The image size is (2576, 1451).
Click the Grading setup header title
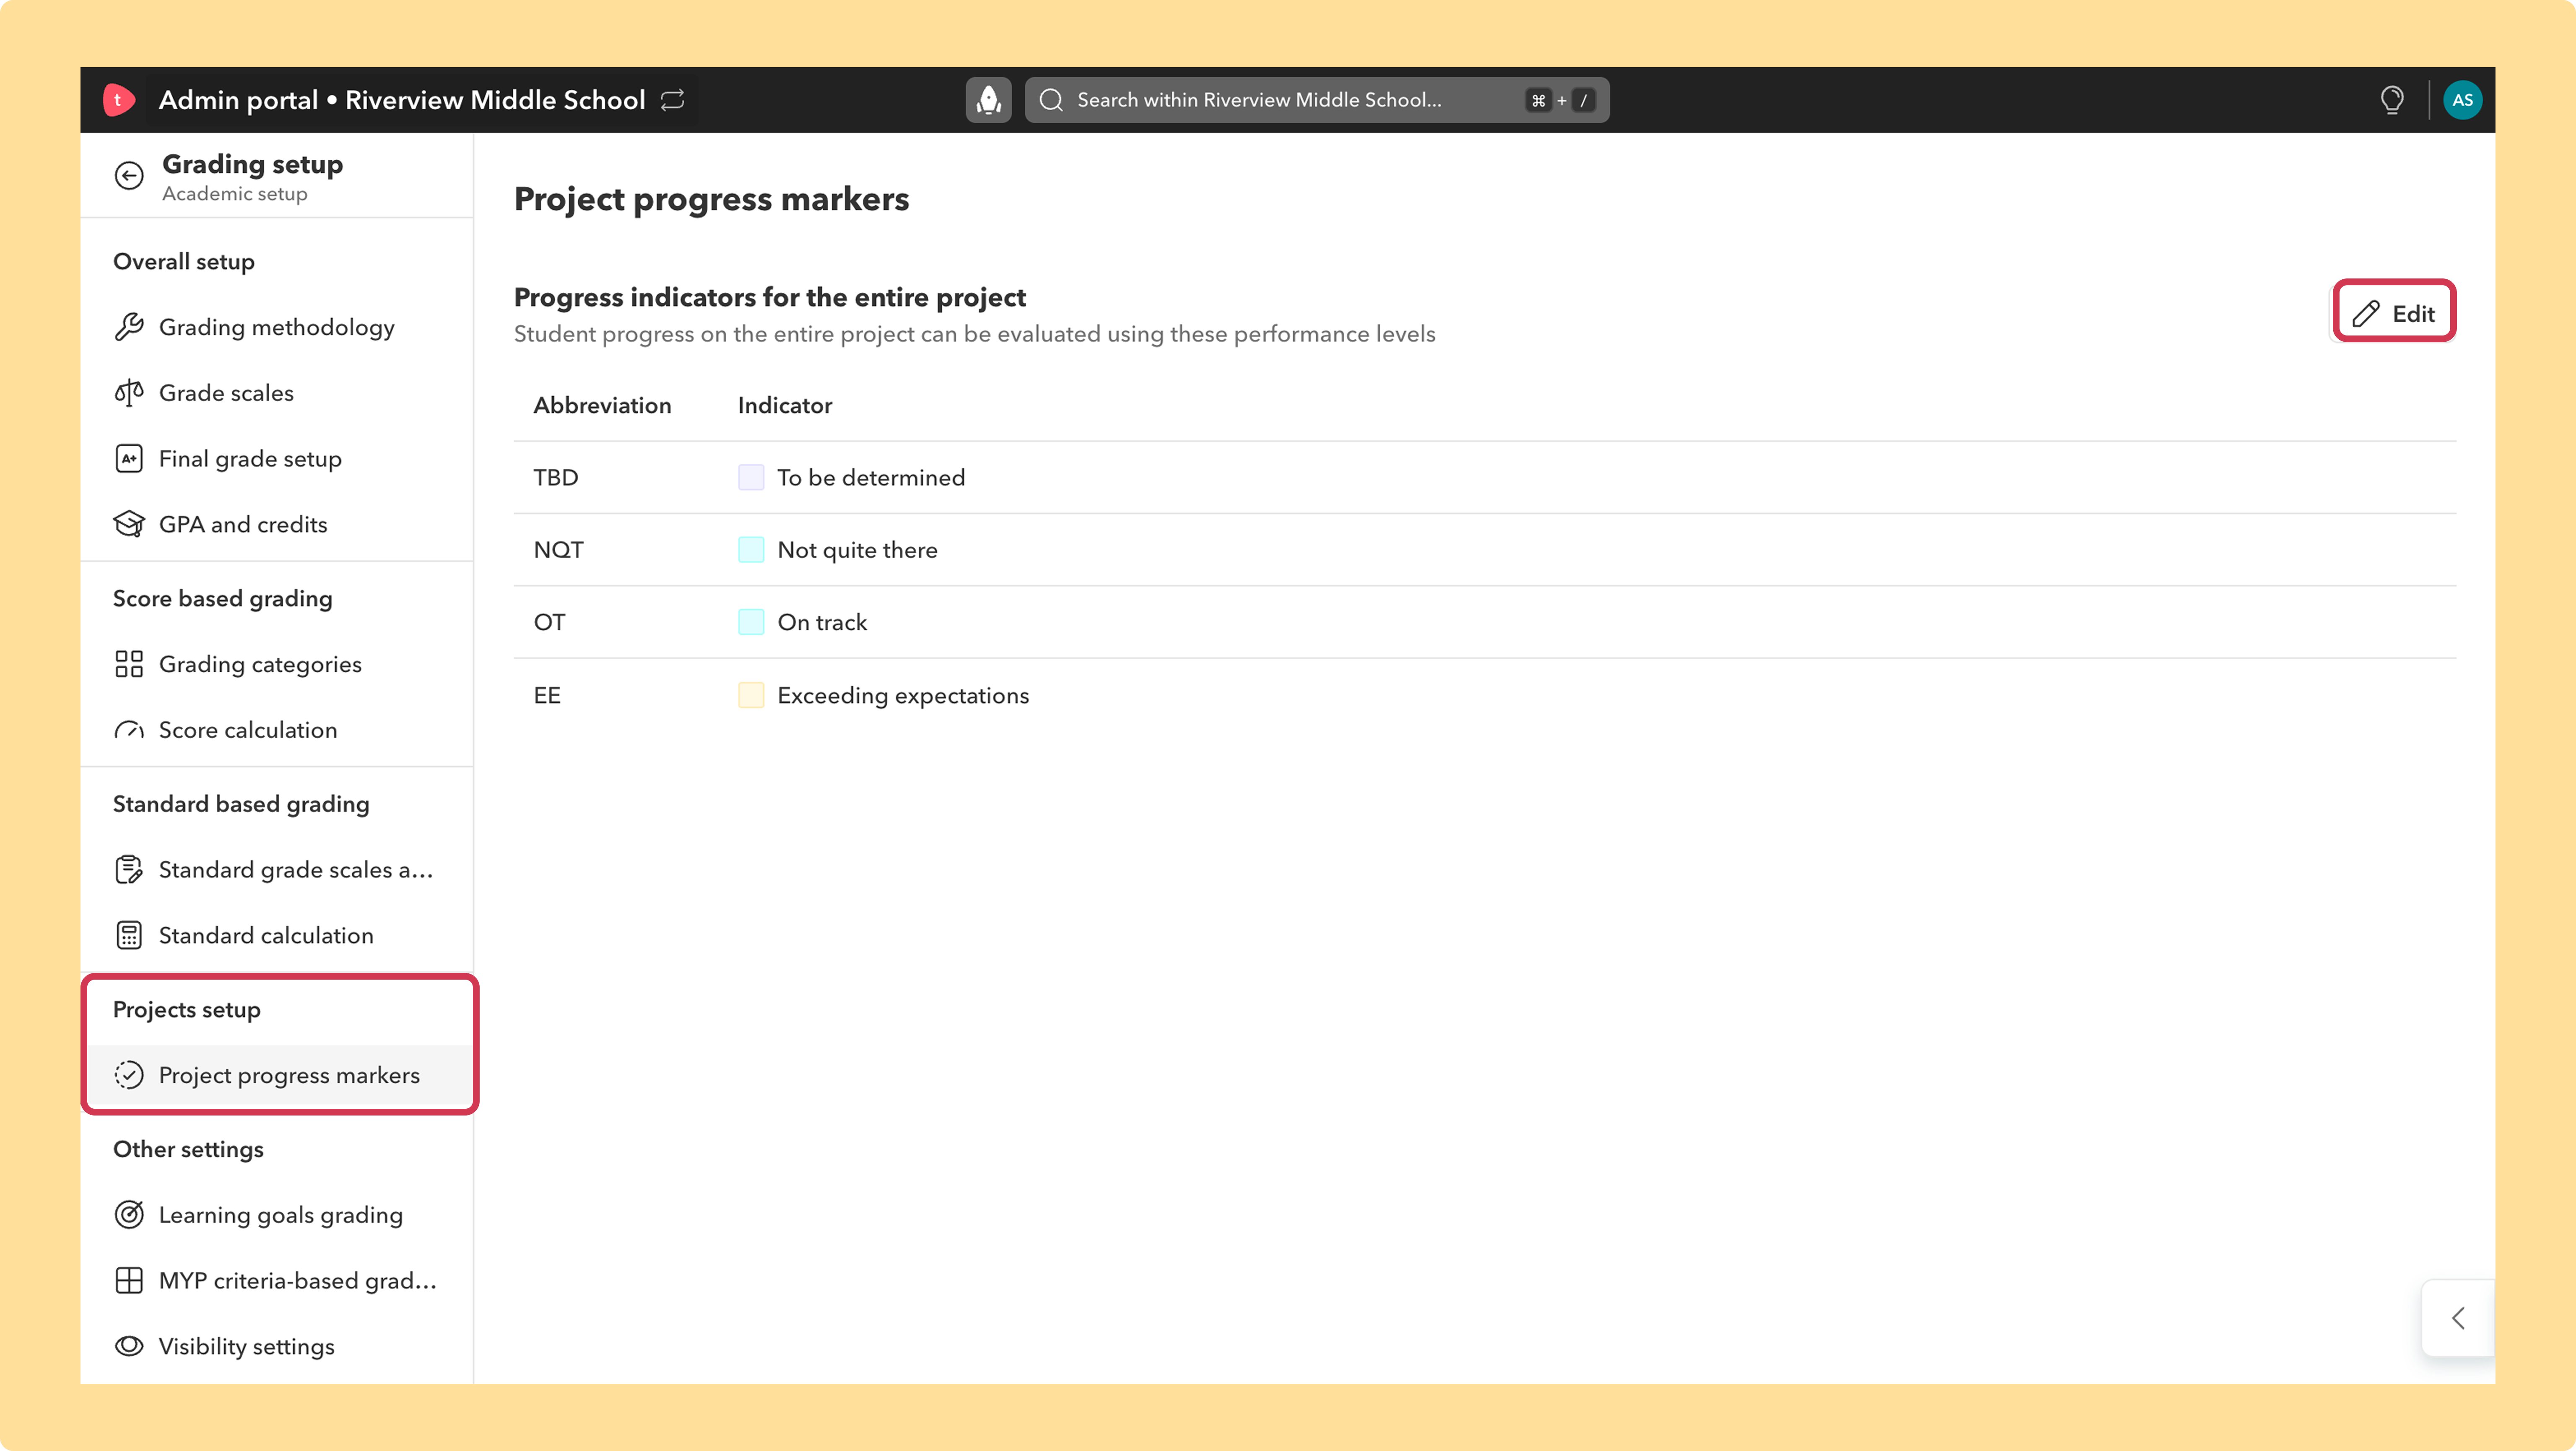253,164
